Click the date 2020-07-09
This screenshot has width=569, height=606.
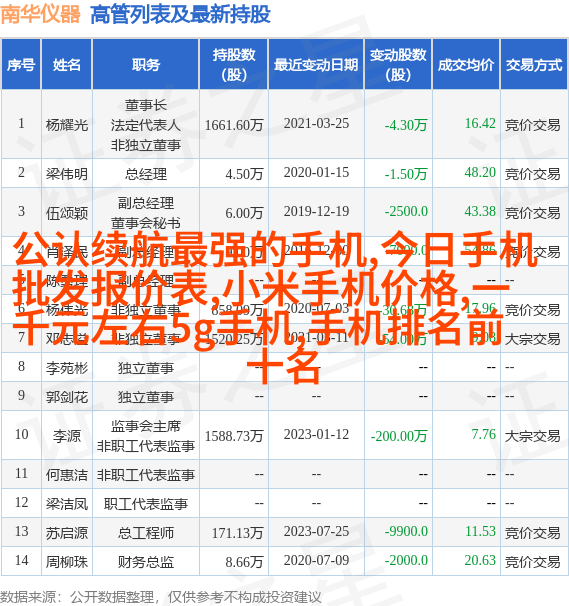[x=316, y=560]
